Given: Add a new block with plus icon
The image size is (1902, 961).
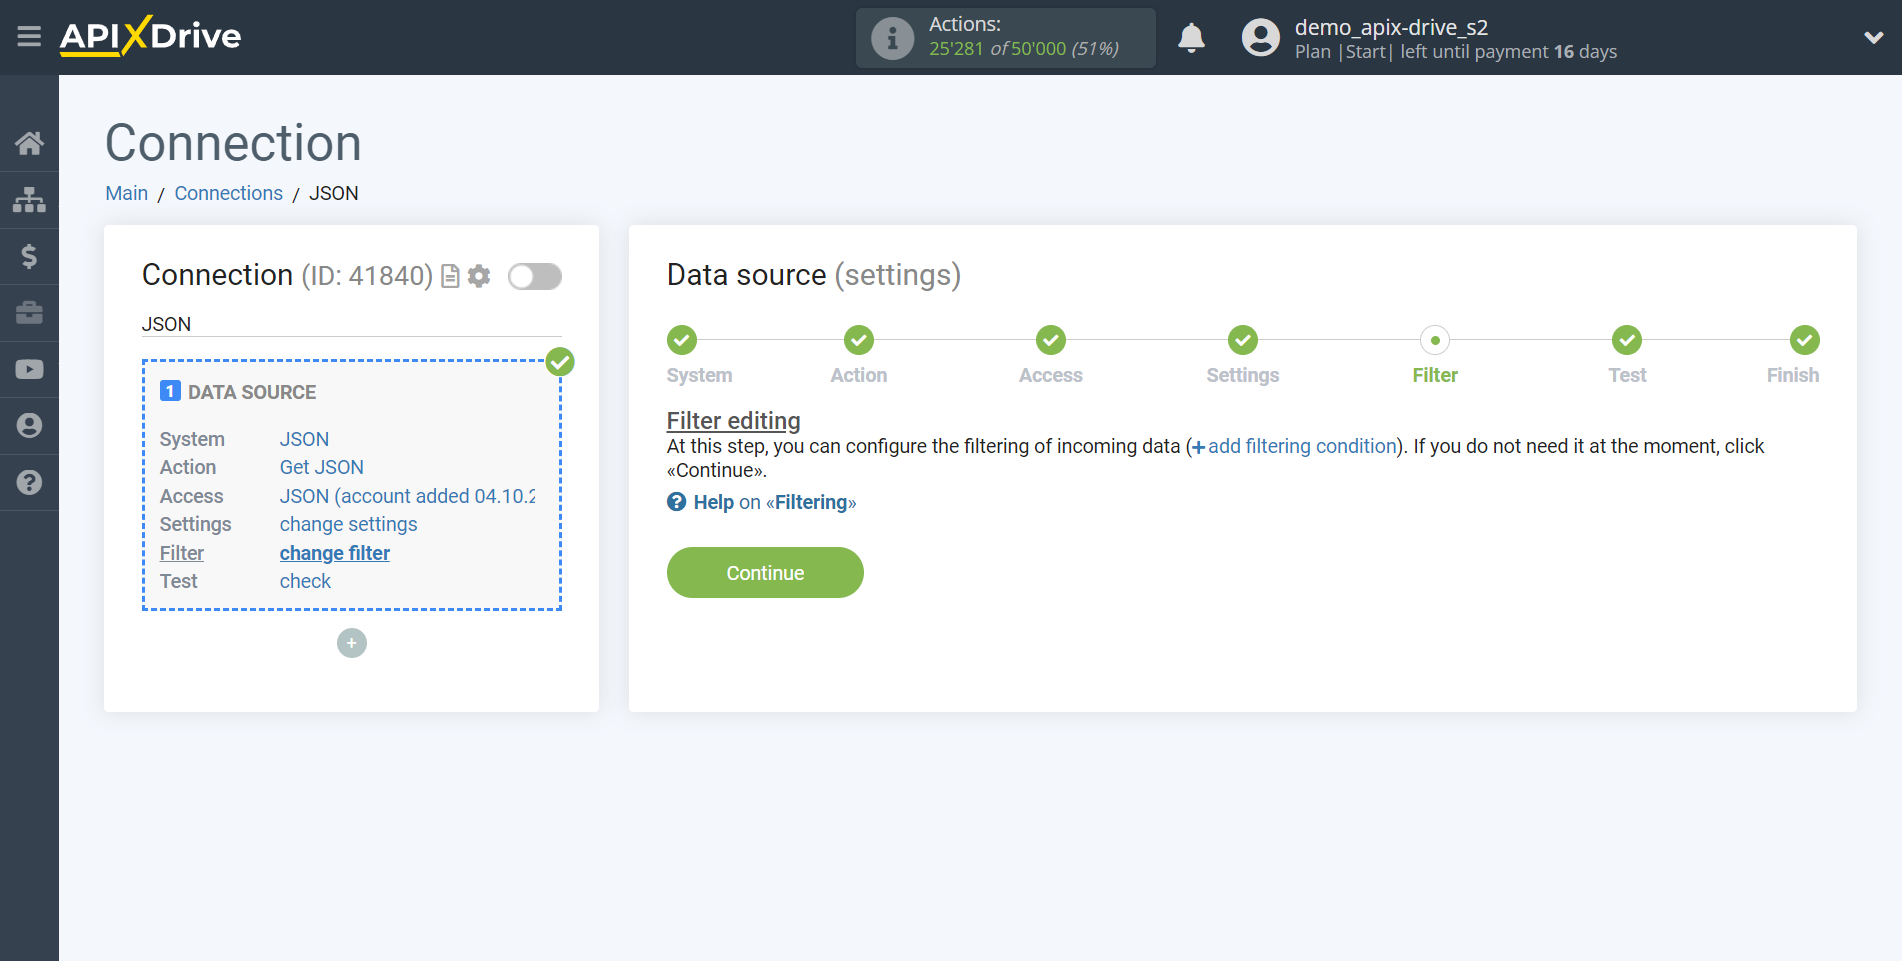Looking at the screenshot, I should coord(352,643).
